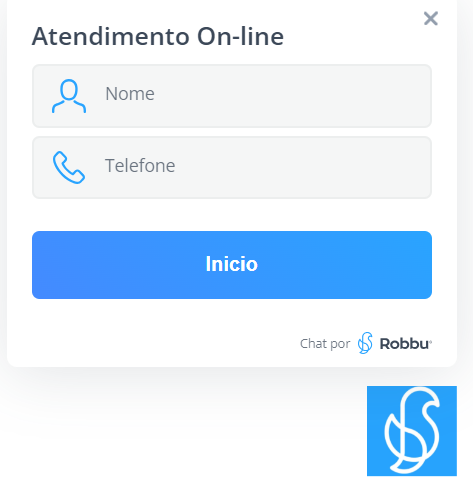The height and width of the screenshot is (488, 473).
Task: Click the blue telephone handset icon
Action: pos(69,167)
